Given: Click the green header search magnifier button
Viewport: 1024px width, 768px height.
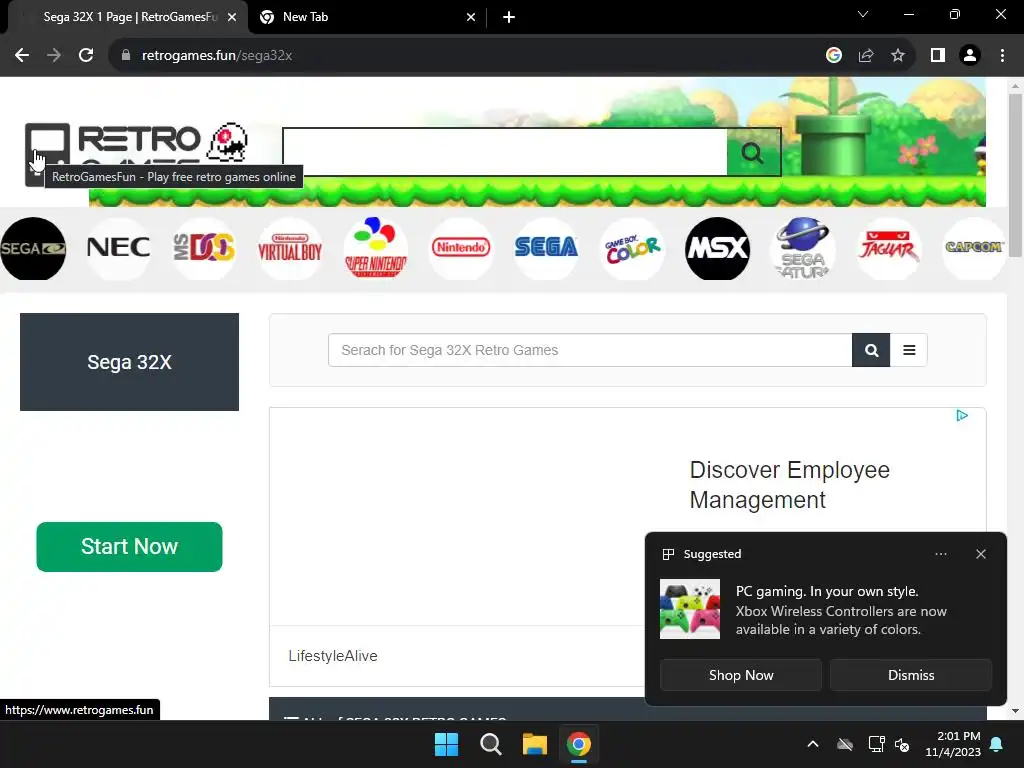Looking at the screenshot, I should (753, 152).
